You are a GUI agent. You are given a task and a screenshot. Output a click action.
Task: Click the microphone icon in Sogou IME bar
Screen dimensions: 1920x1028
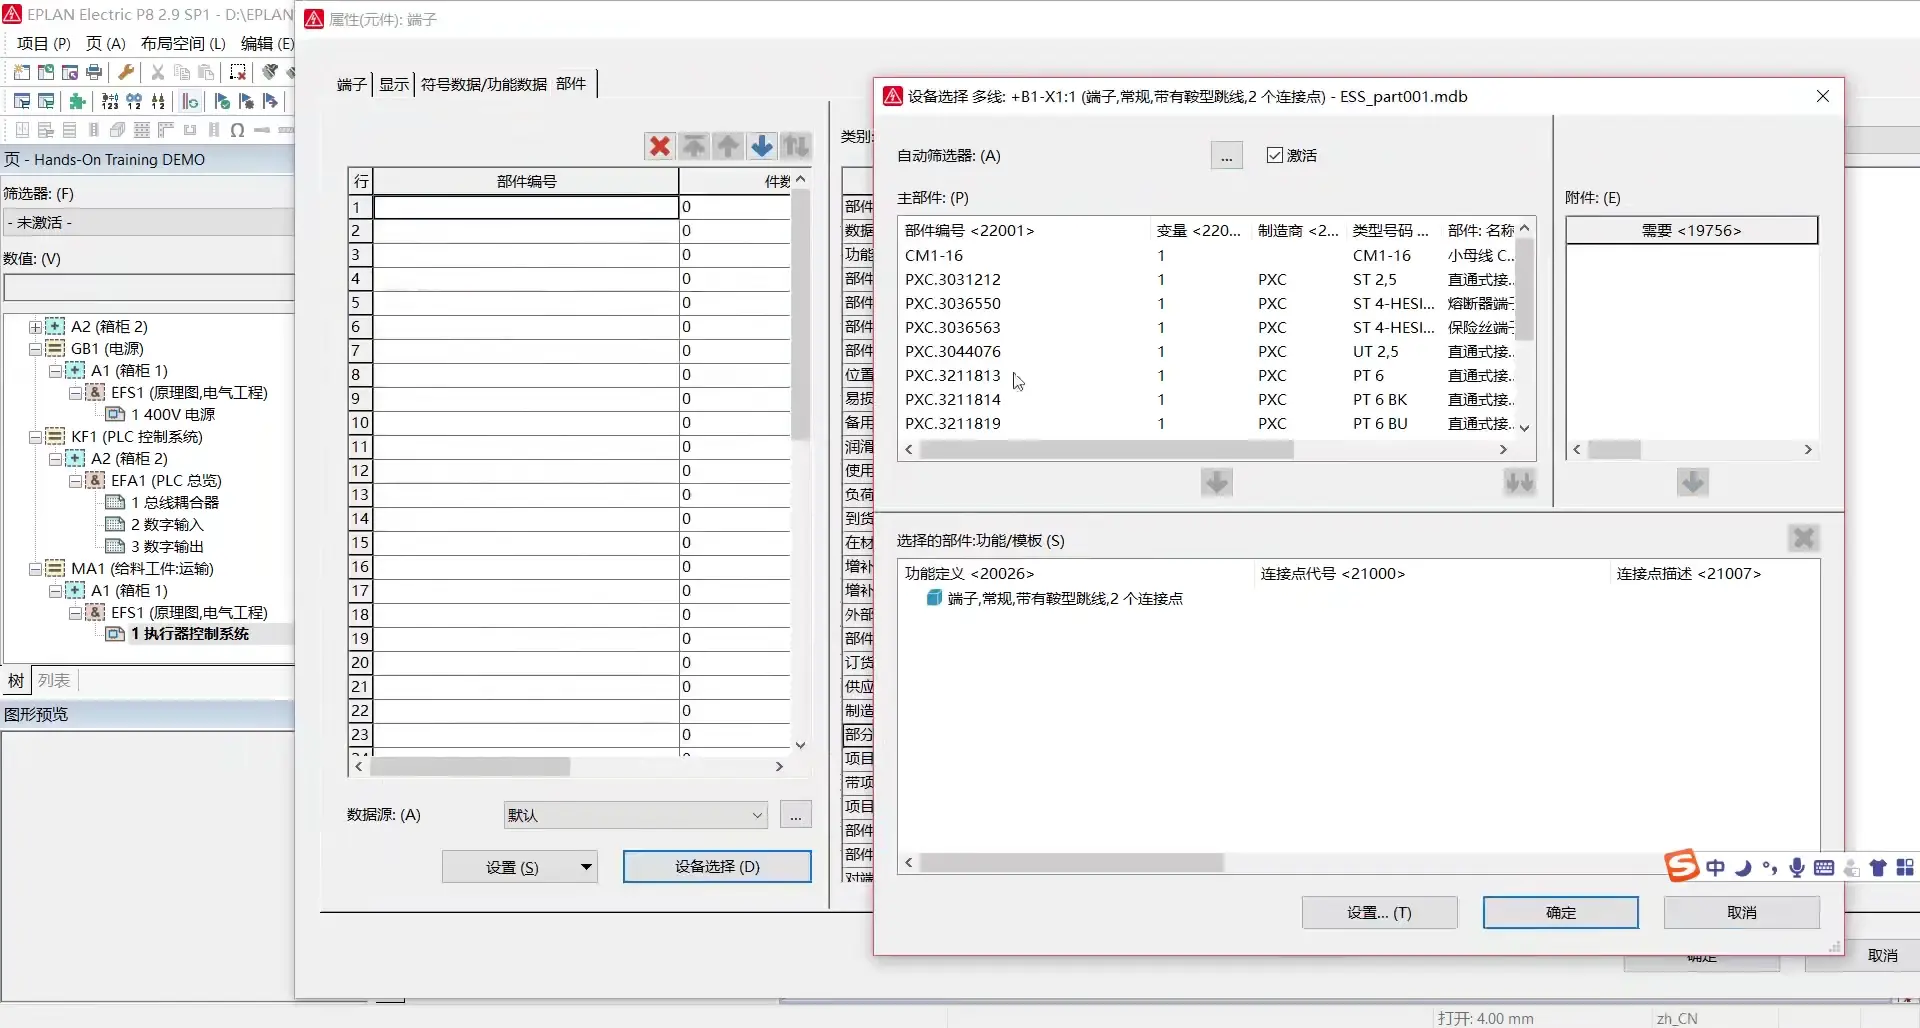pyautogui.click(x=1797, y=867)
